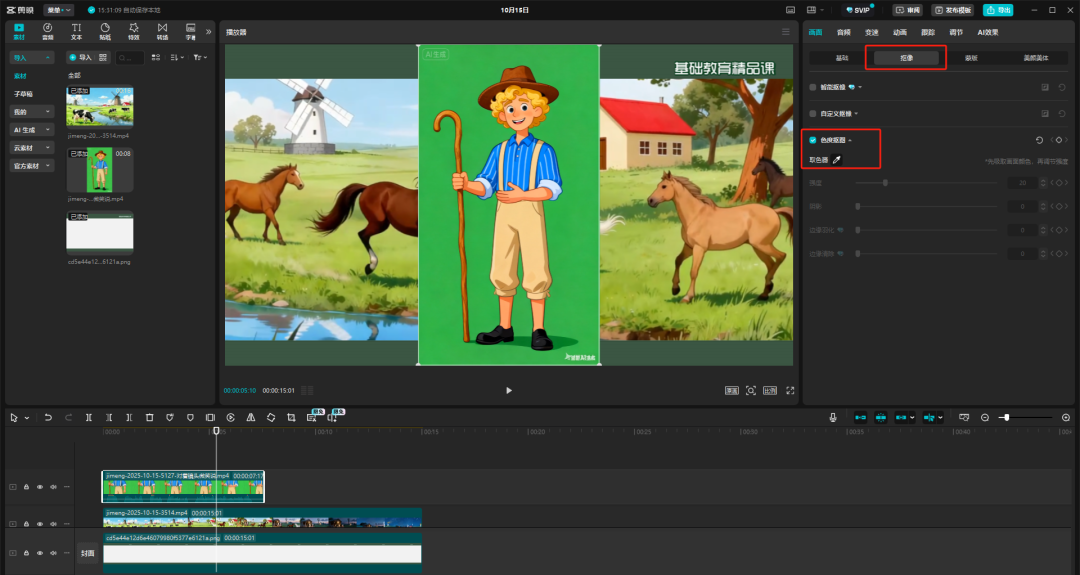The image size is (1080, 575).
Task: Select the green screen farmer video thumbnail
Action: click(99, 170)
